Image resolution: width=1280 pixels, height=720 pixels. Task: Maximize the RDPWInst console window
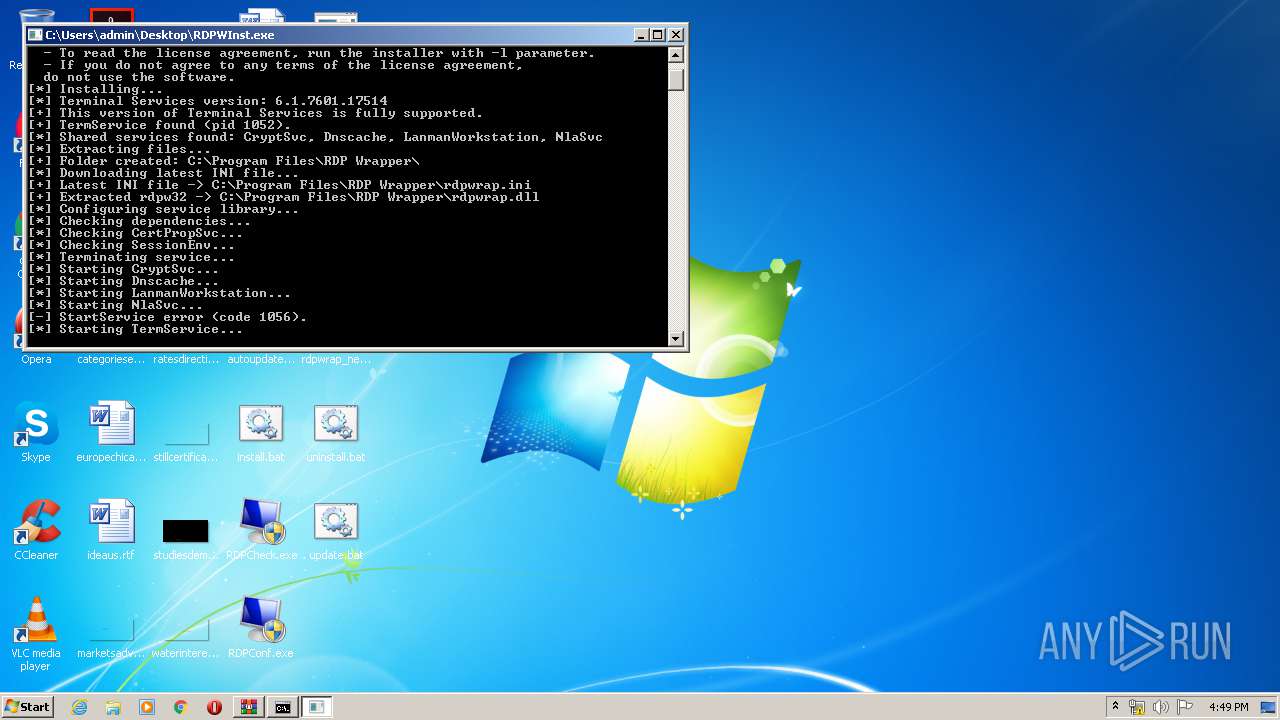click(658, 35)
